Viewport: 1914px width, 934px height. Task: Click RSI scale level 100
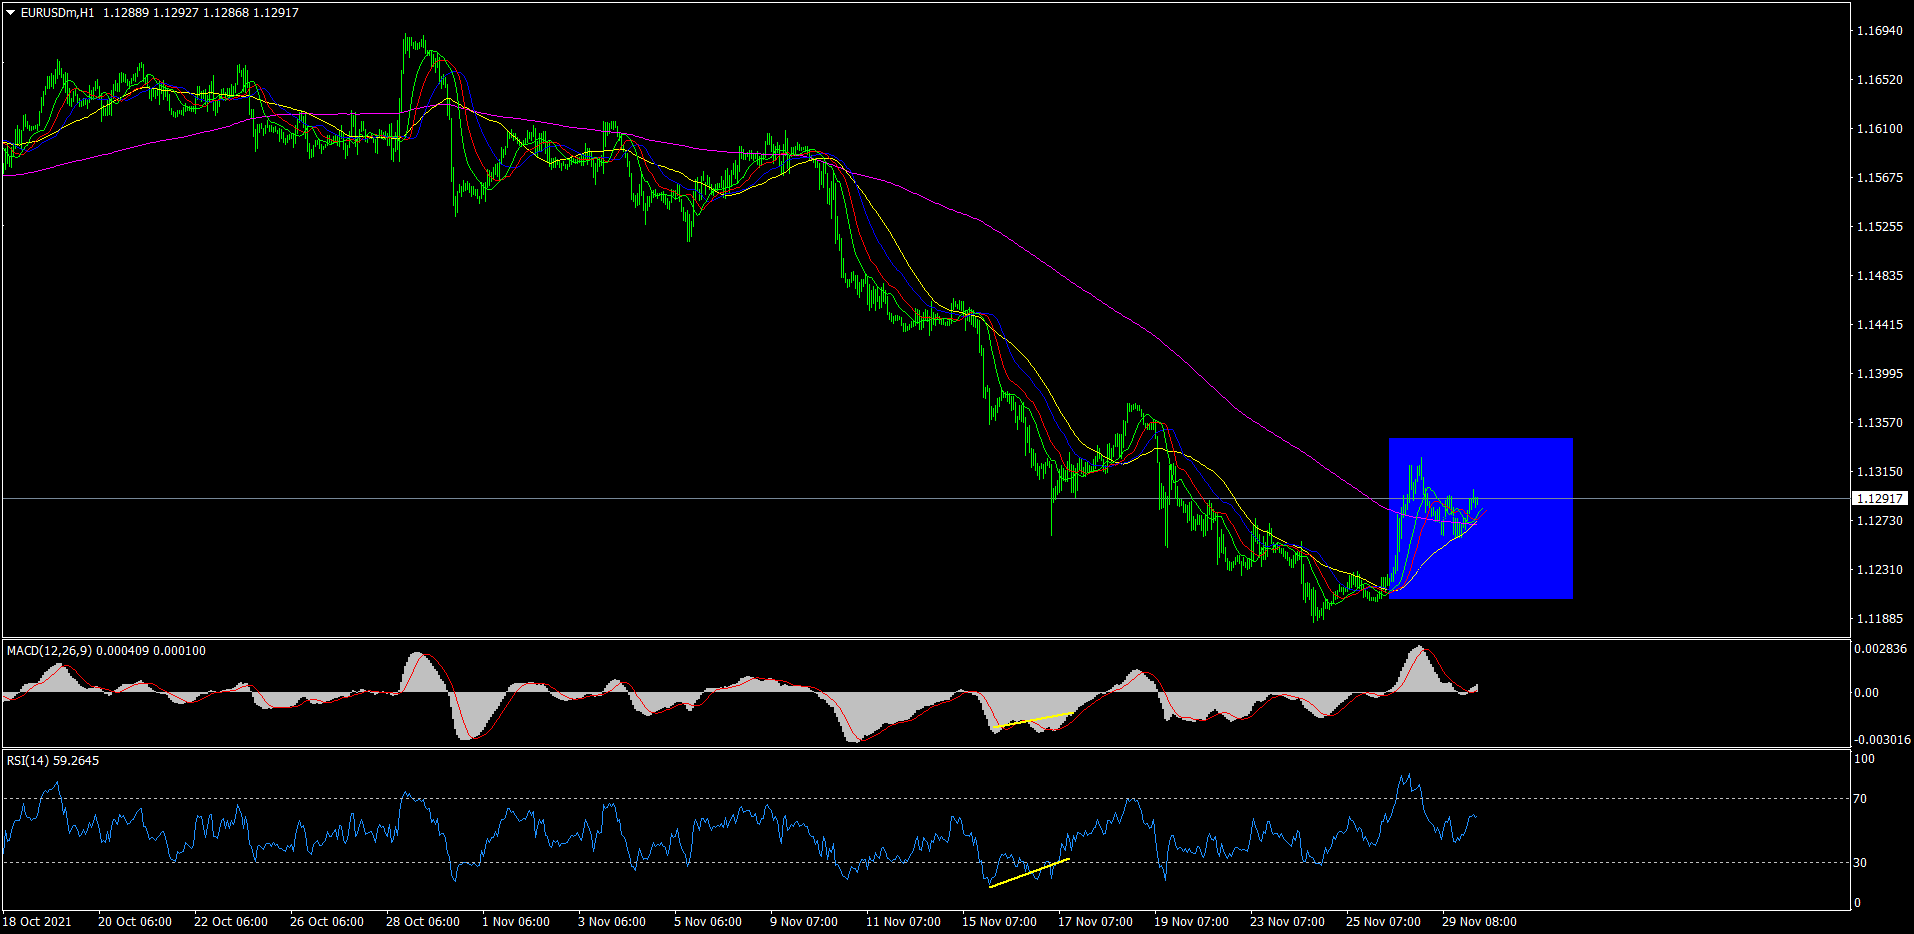click(1864, 759)
